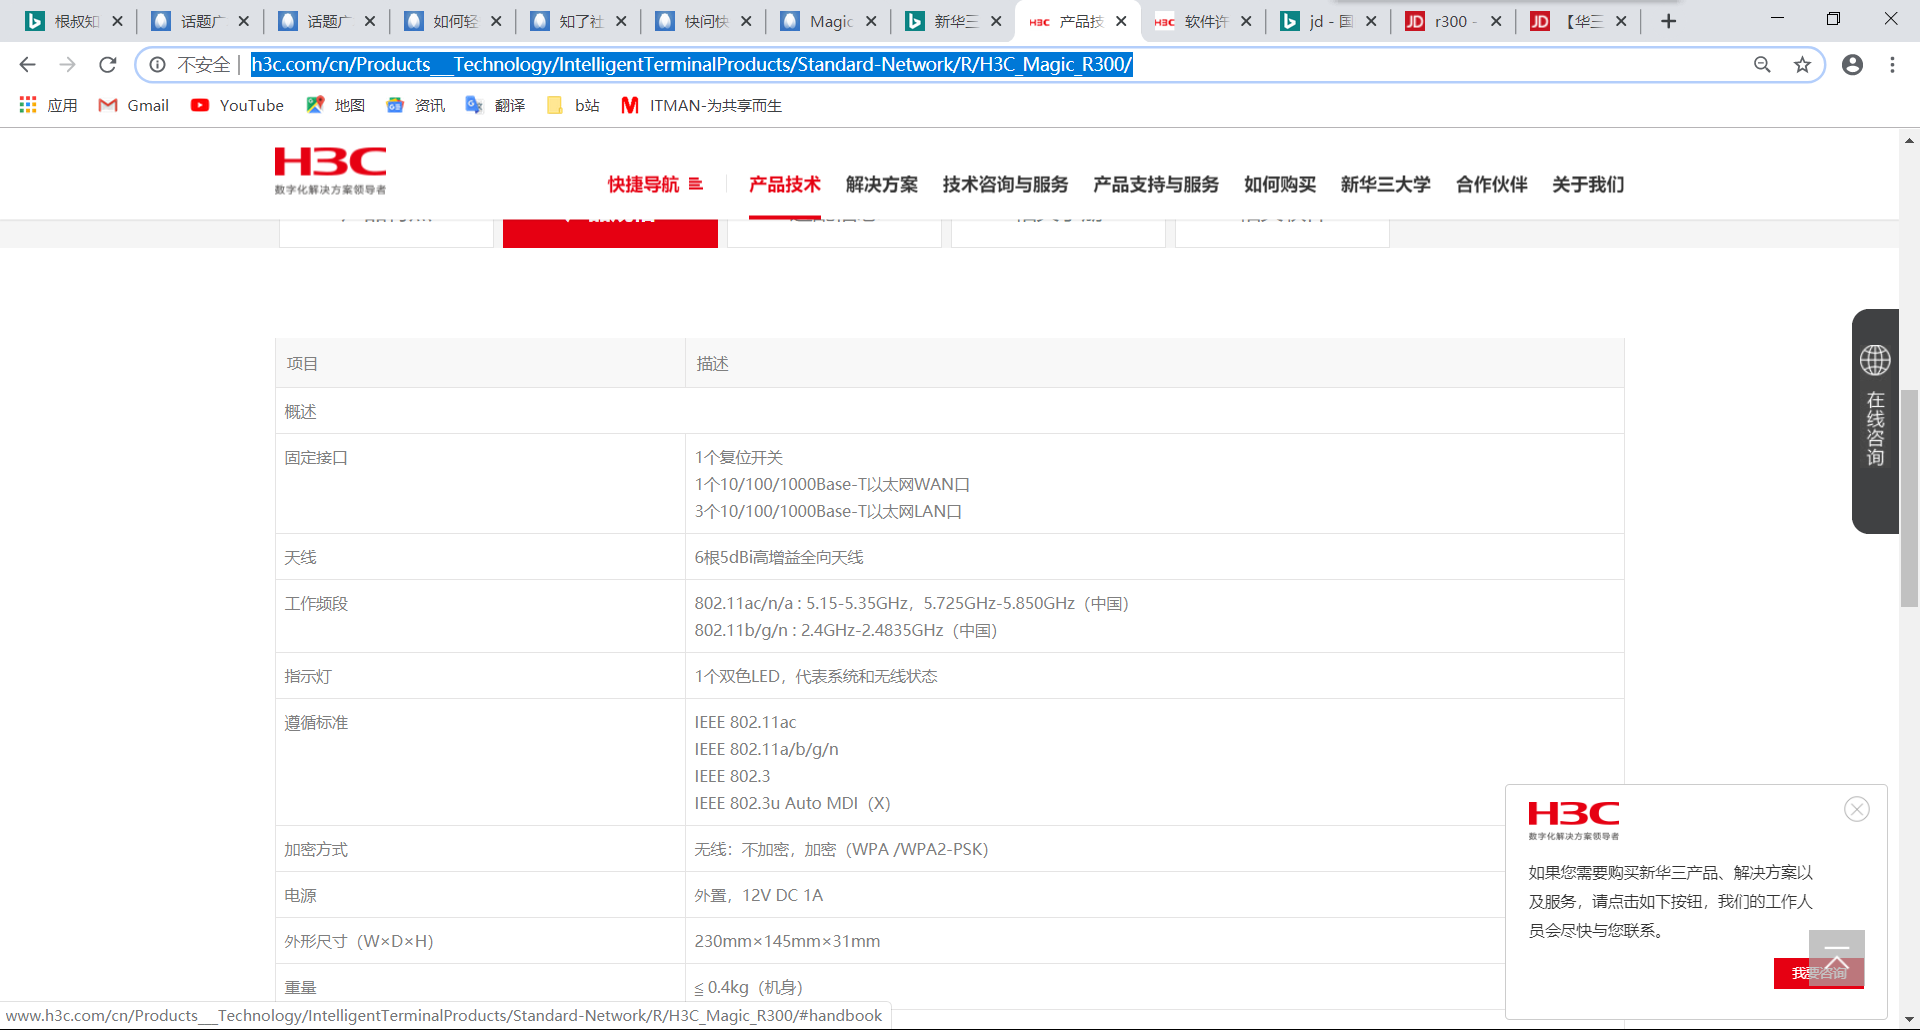
Task: Open the 翻译 translate bookmark
Action: click(x=496, y=105)
